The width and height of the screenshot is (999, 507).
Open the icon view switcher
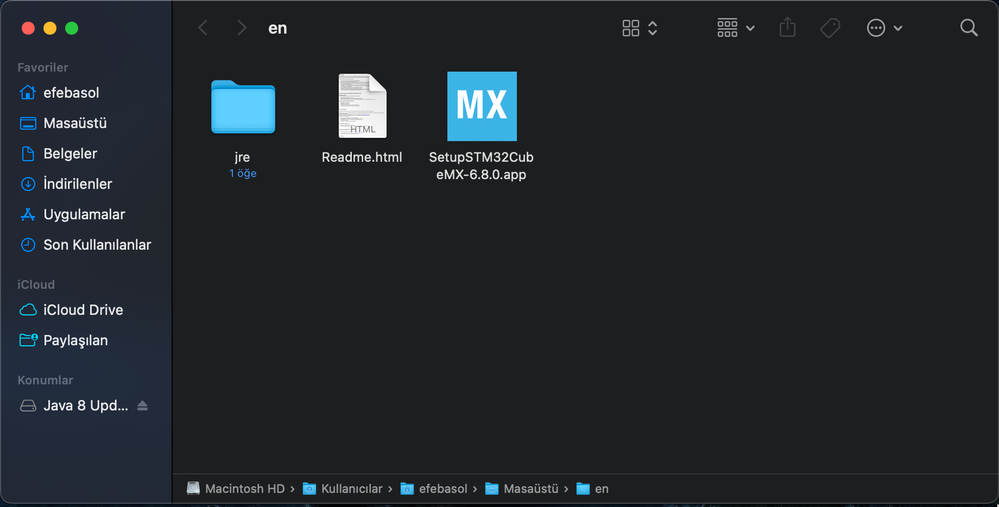click(x=640, y=27)
